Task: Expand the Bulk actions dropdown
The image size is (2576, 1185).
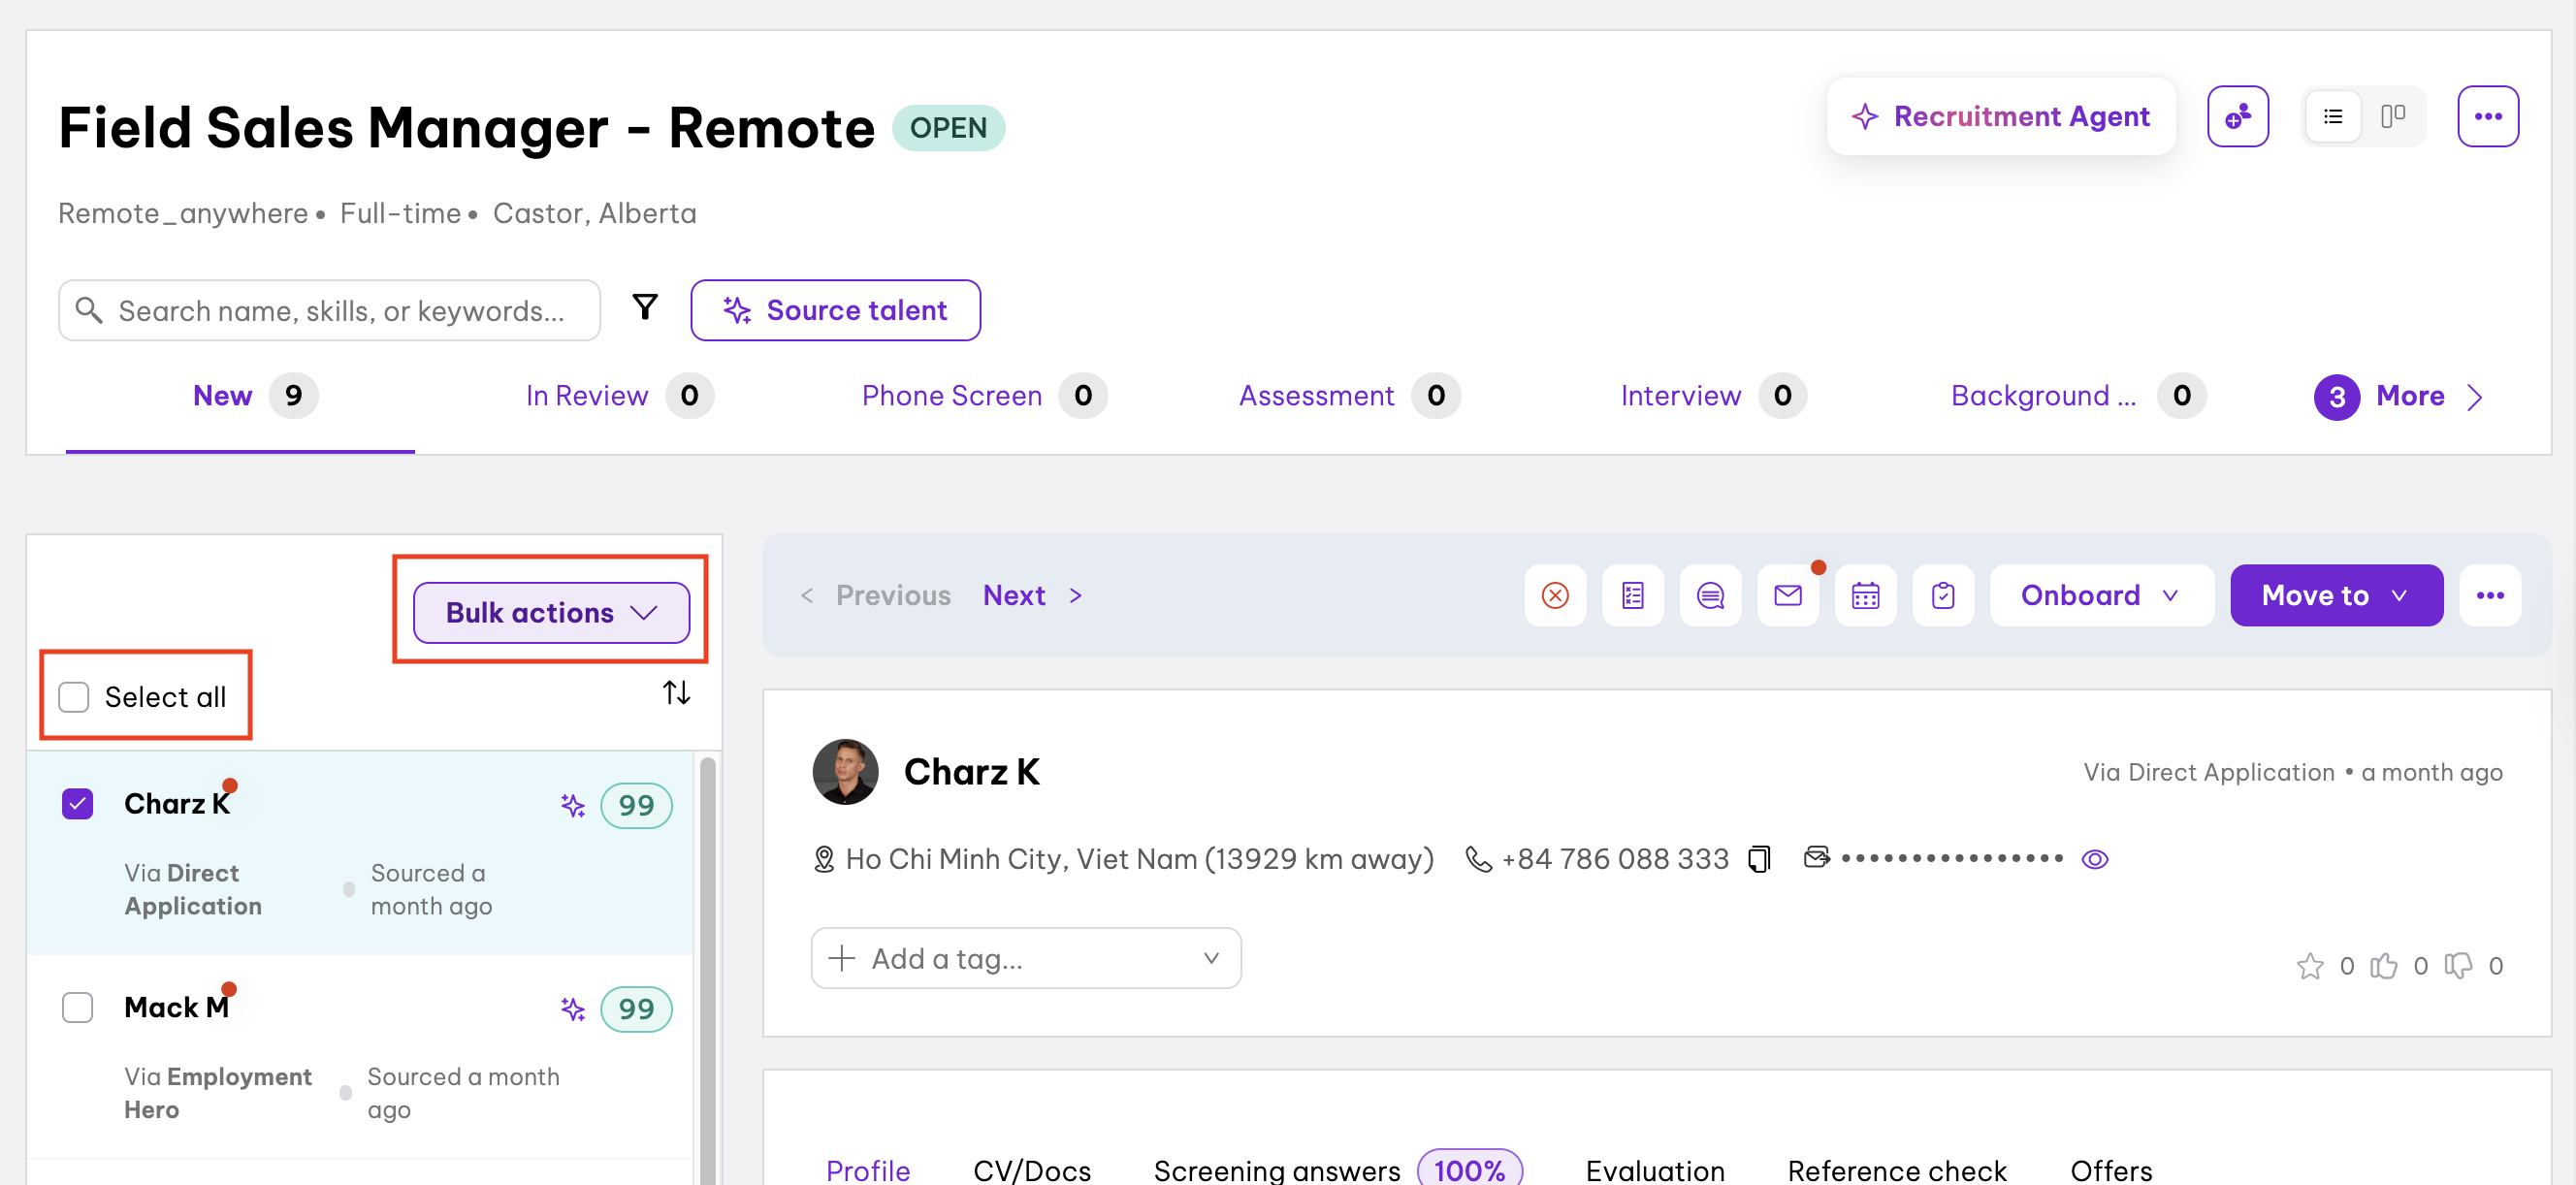Action: (551, 612)
